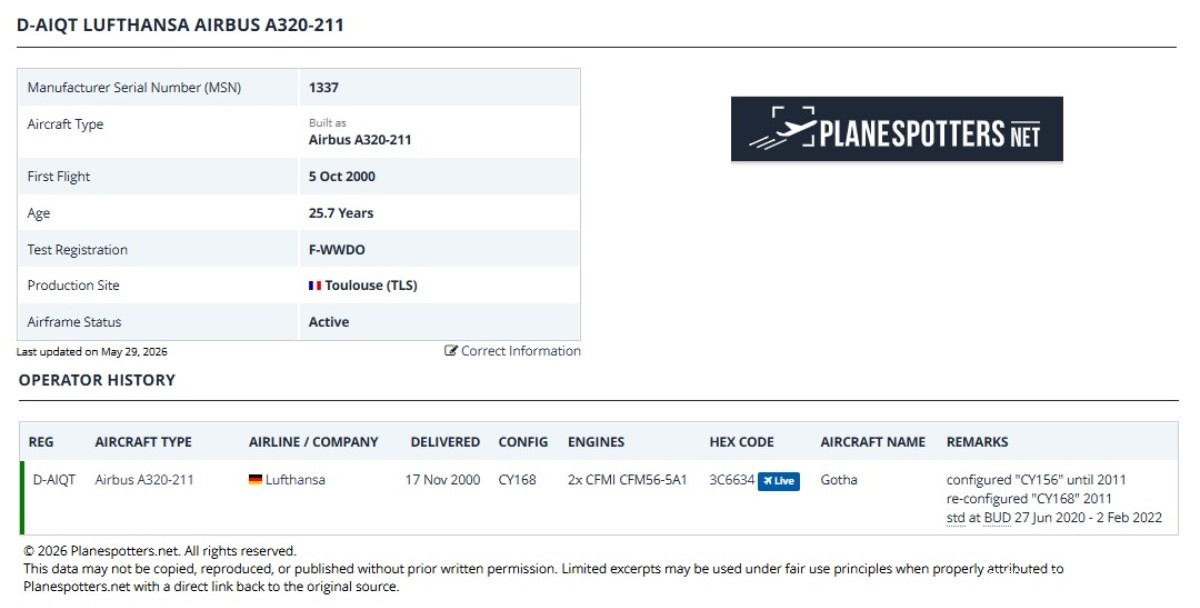Screen dimensions: 1200x608
Task: Click the Airbus A320-211 type in history row
Action: pos(144,480)
